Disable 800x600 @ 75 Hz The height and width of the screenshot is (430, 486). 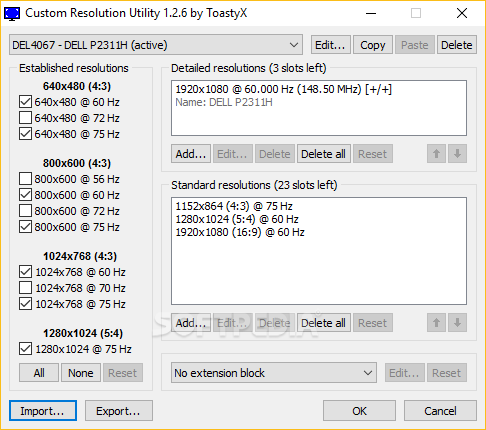(x=25, y=227)
